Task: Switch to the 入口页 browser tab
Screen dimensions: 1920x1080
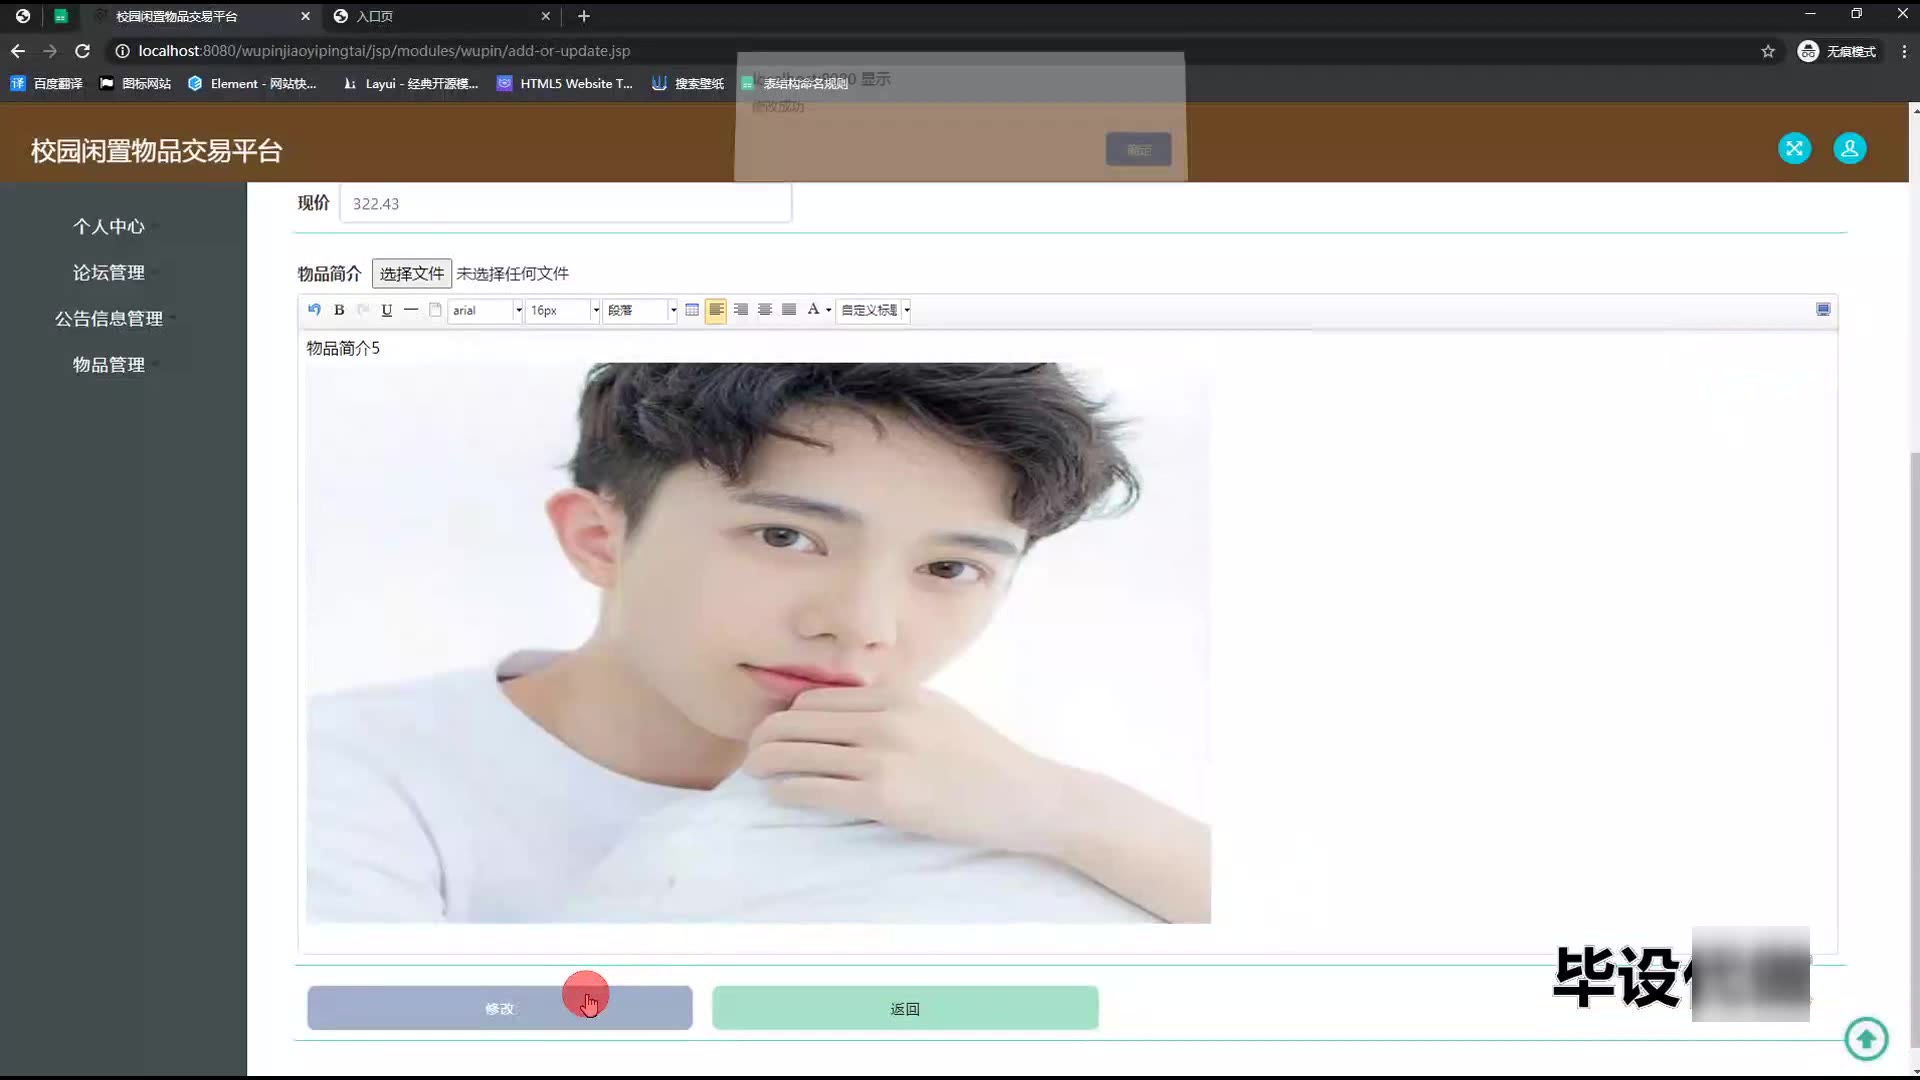Action: click(x=440, y=16)
